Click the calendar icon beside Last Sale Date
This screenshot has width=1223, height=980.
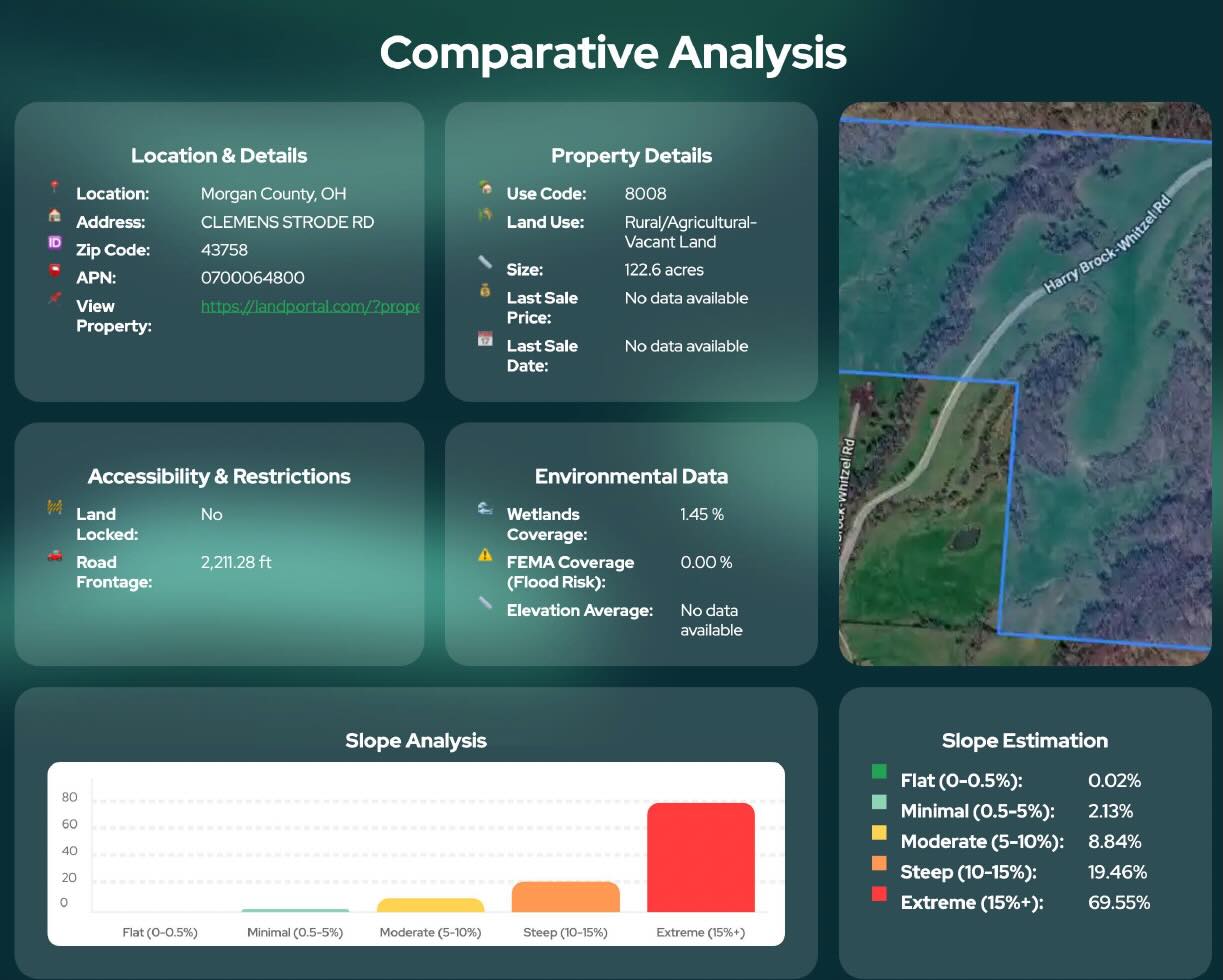point(485,339)
